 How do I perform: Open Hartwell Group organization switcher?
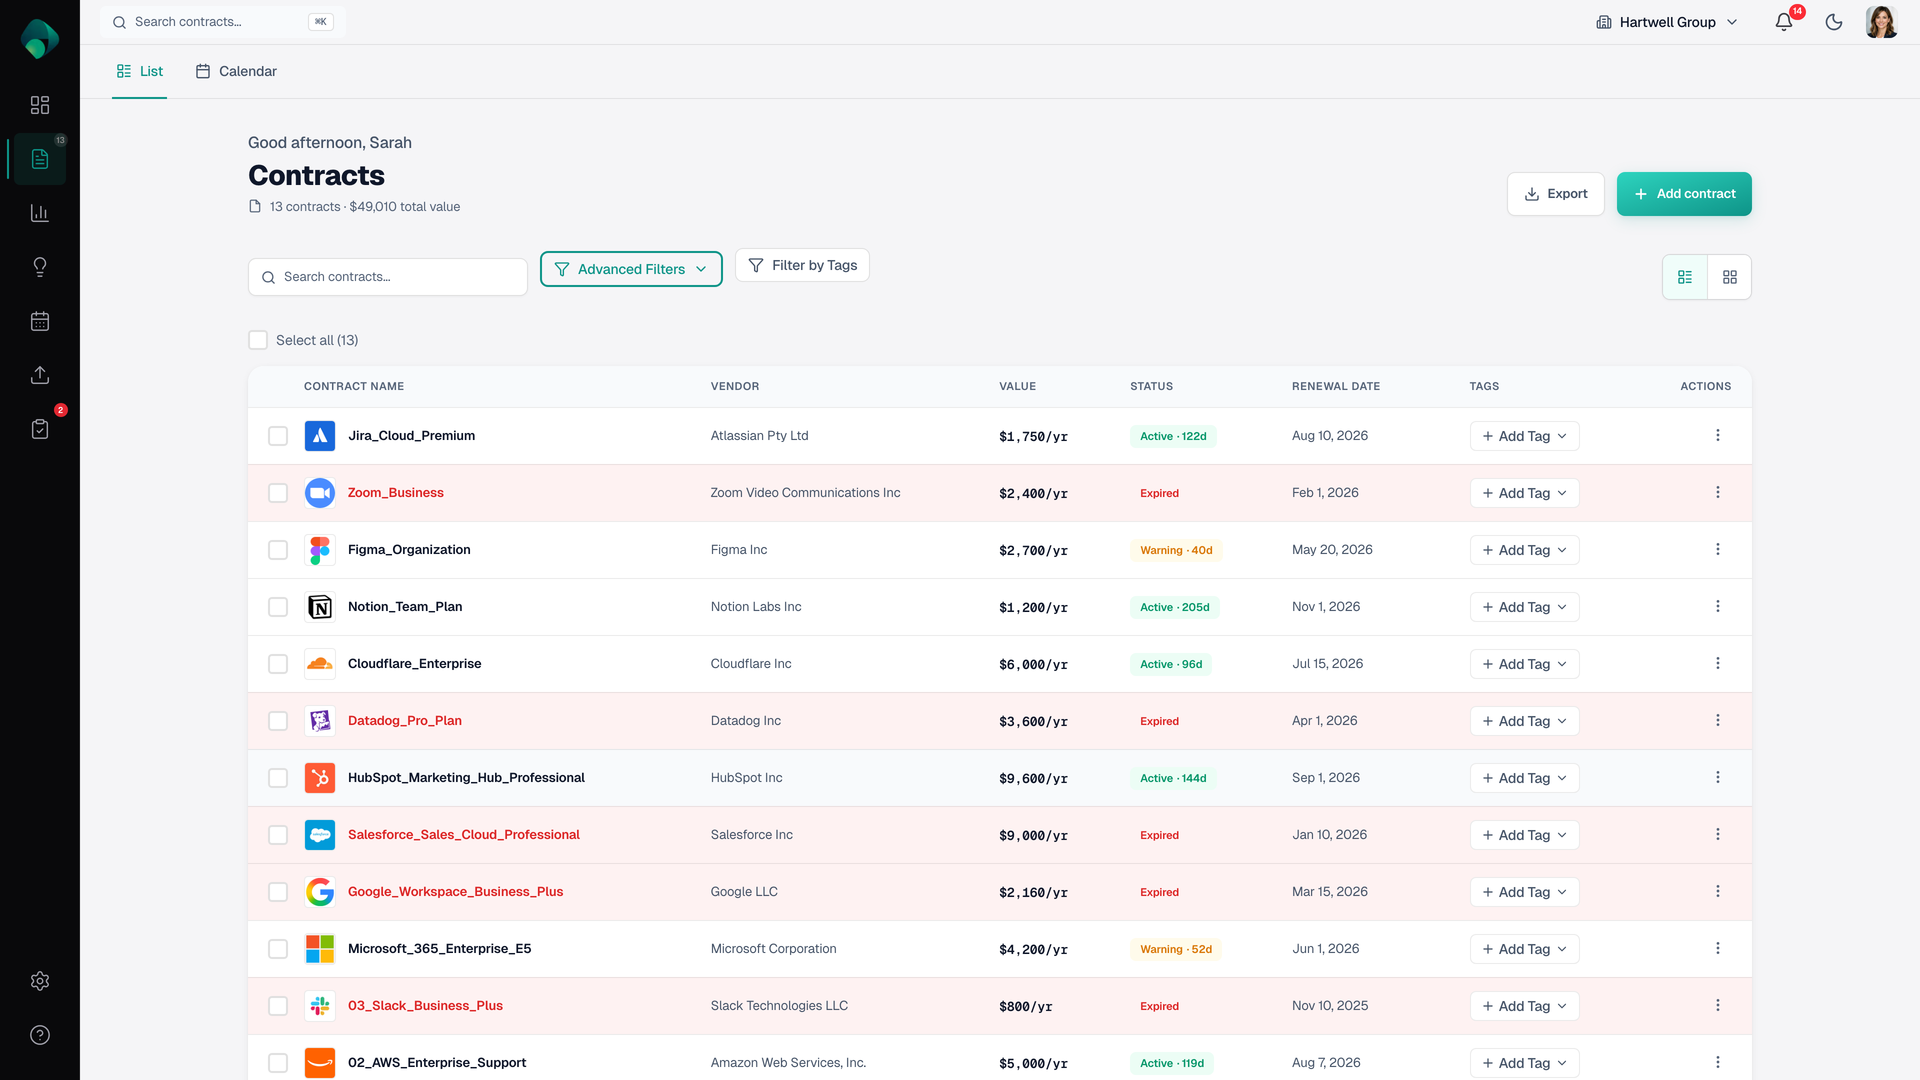tap(1667, 22)
